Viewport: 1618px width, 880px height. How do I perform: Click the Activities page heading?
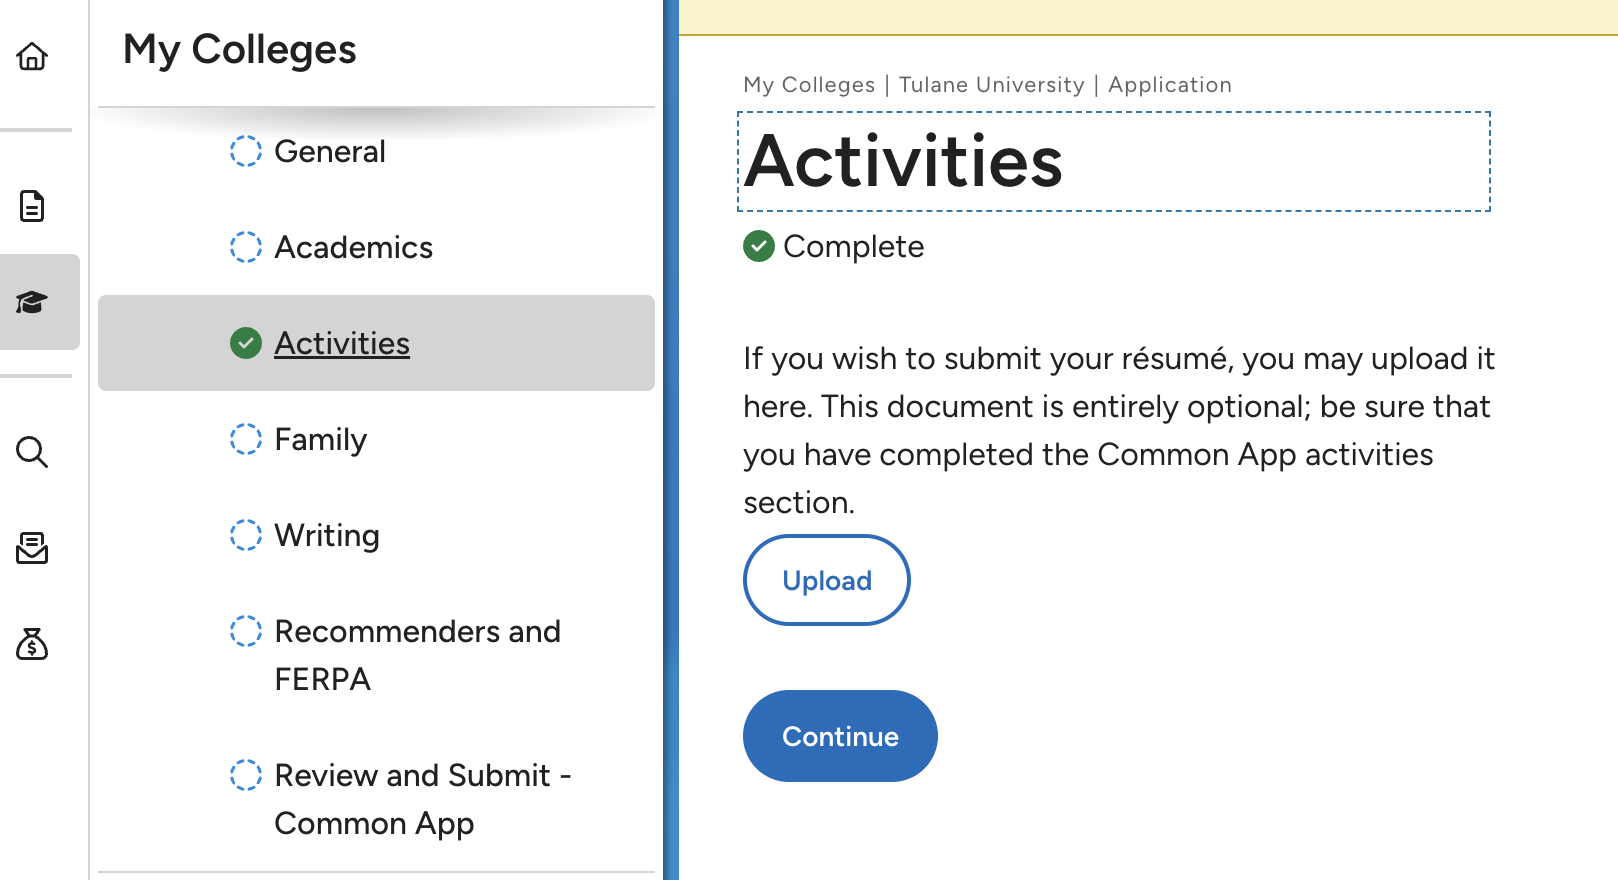click(x=903, y=162)
